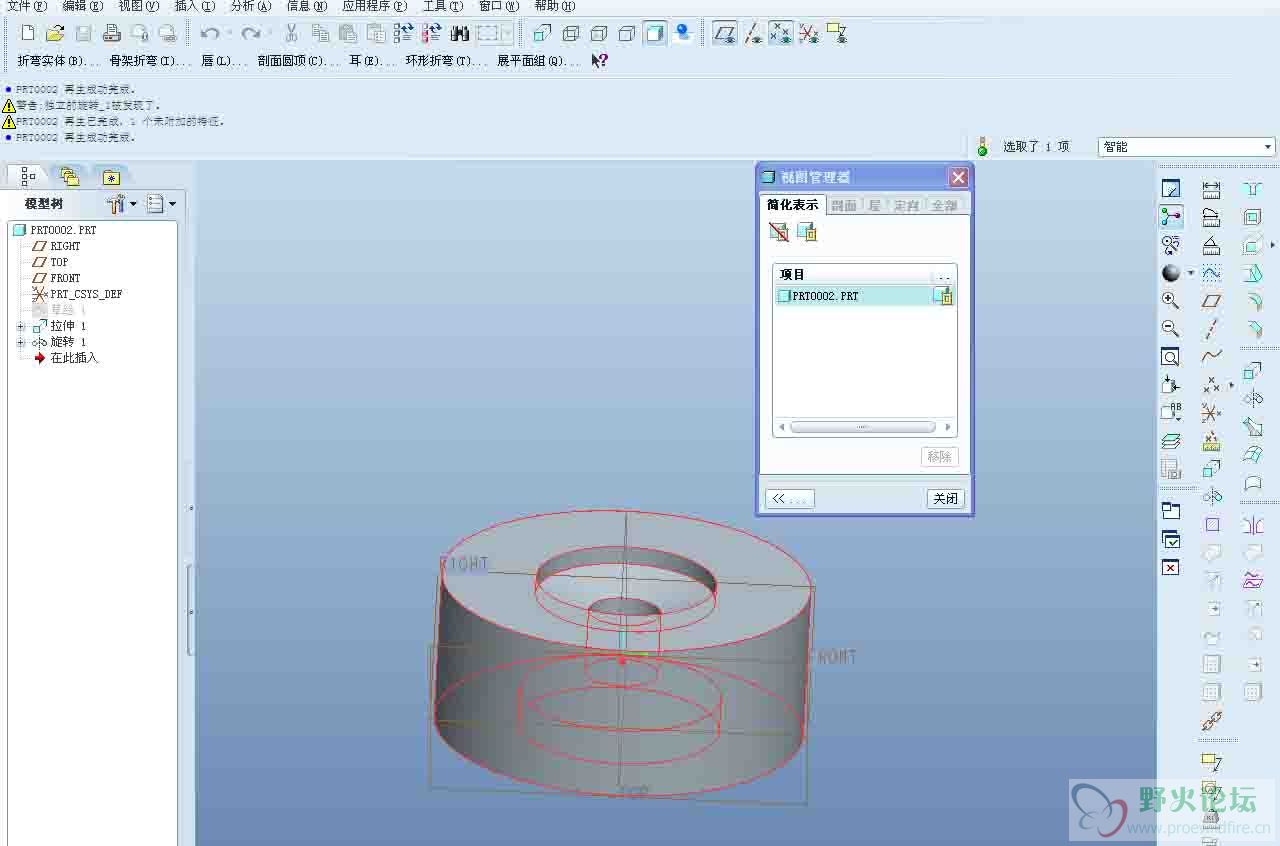Open model color sphere dropdown arrow
This screenshot has height=846, width=1280.
[x=1190, y=273]
